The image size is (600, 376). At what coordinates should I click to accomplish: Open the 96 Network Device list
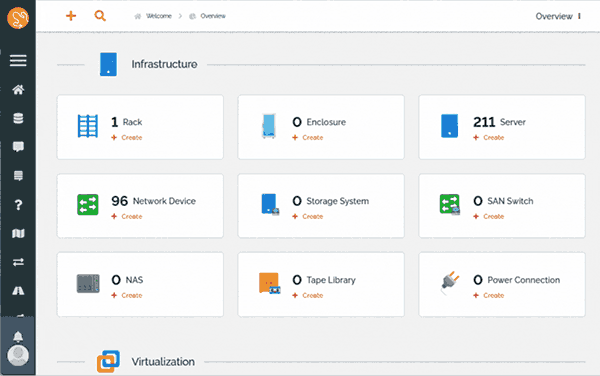click(x=153, y=201)
